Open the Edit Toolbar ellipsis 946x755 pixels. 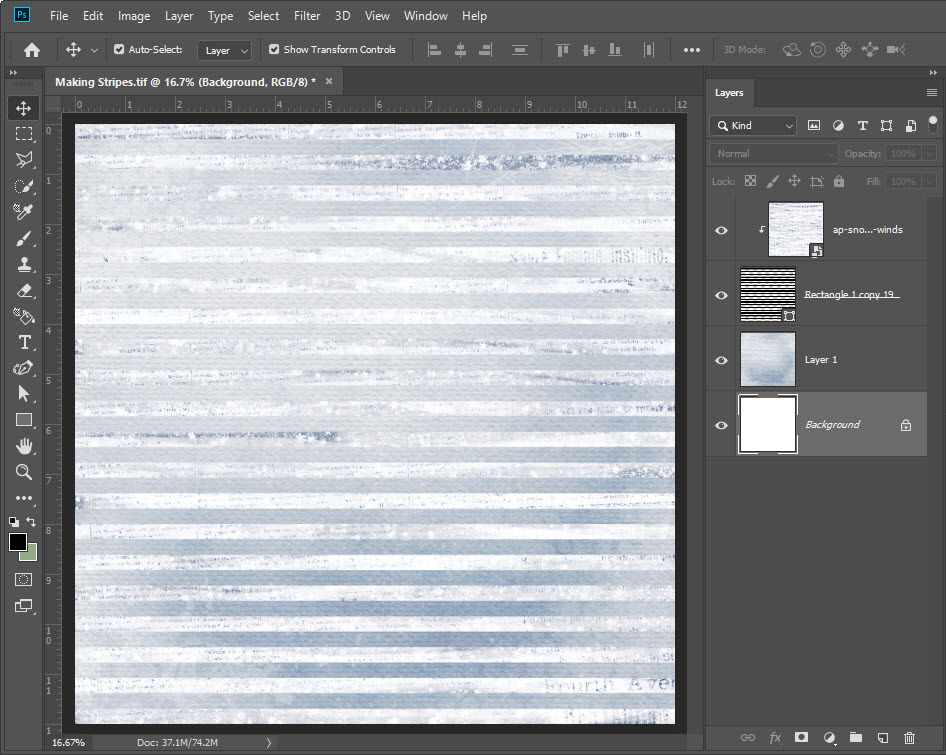click(24, 498)
